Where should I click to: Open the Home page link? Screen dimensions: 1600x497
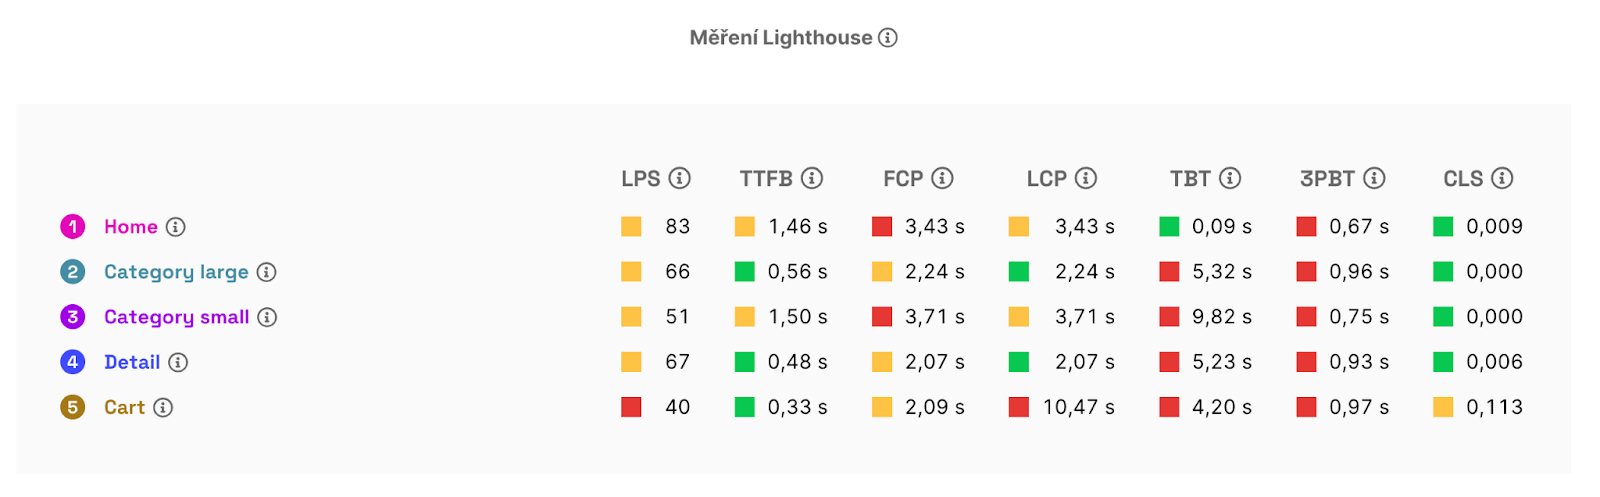pyautogui.click(x=131, y=227)
